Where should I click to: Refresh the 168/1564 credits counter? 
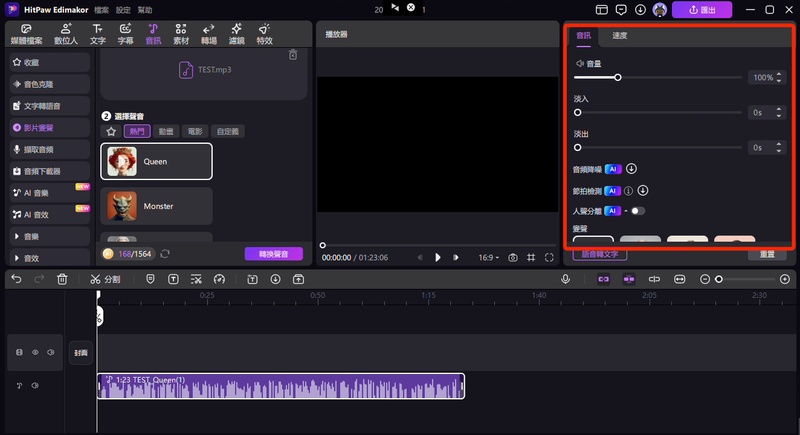pos(165,253)
